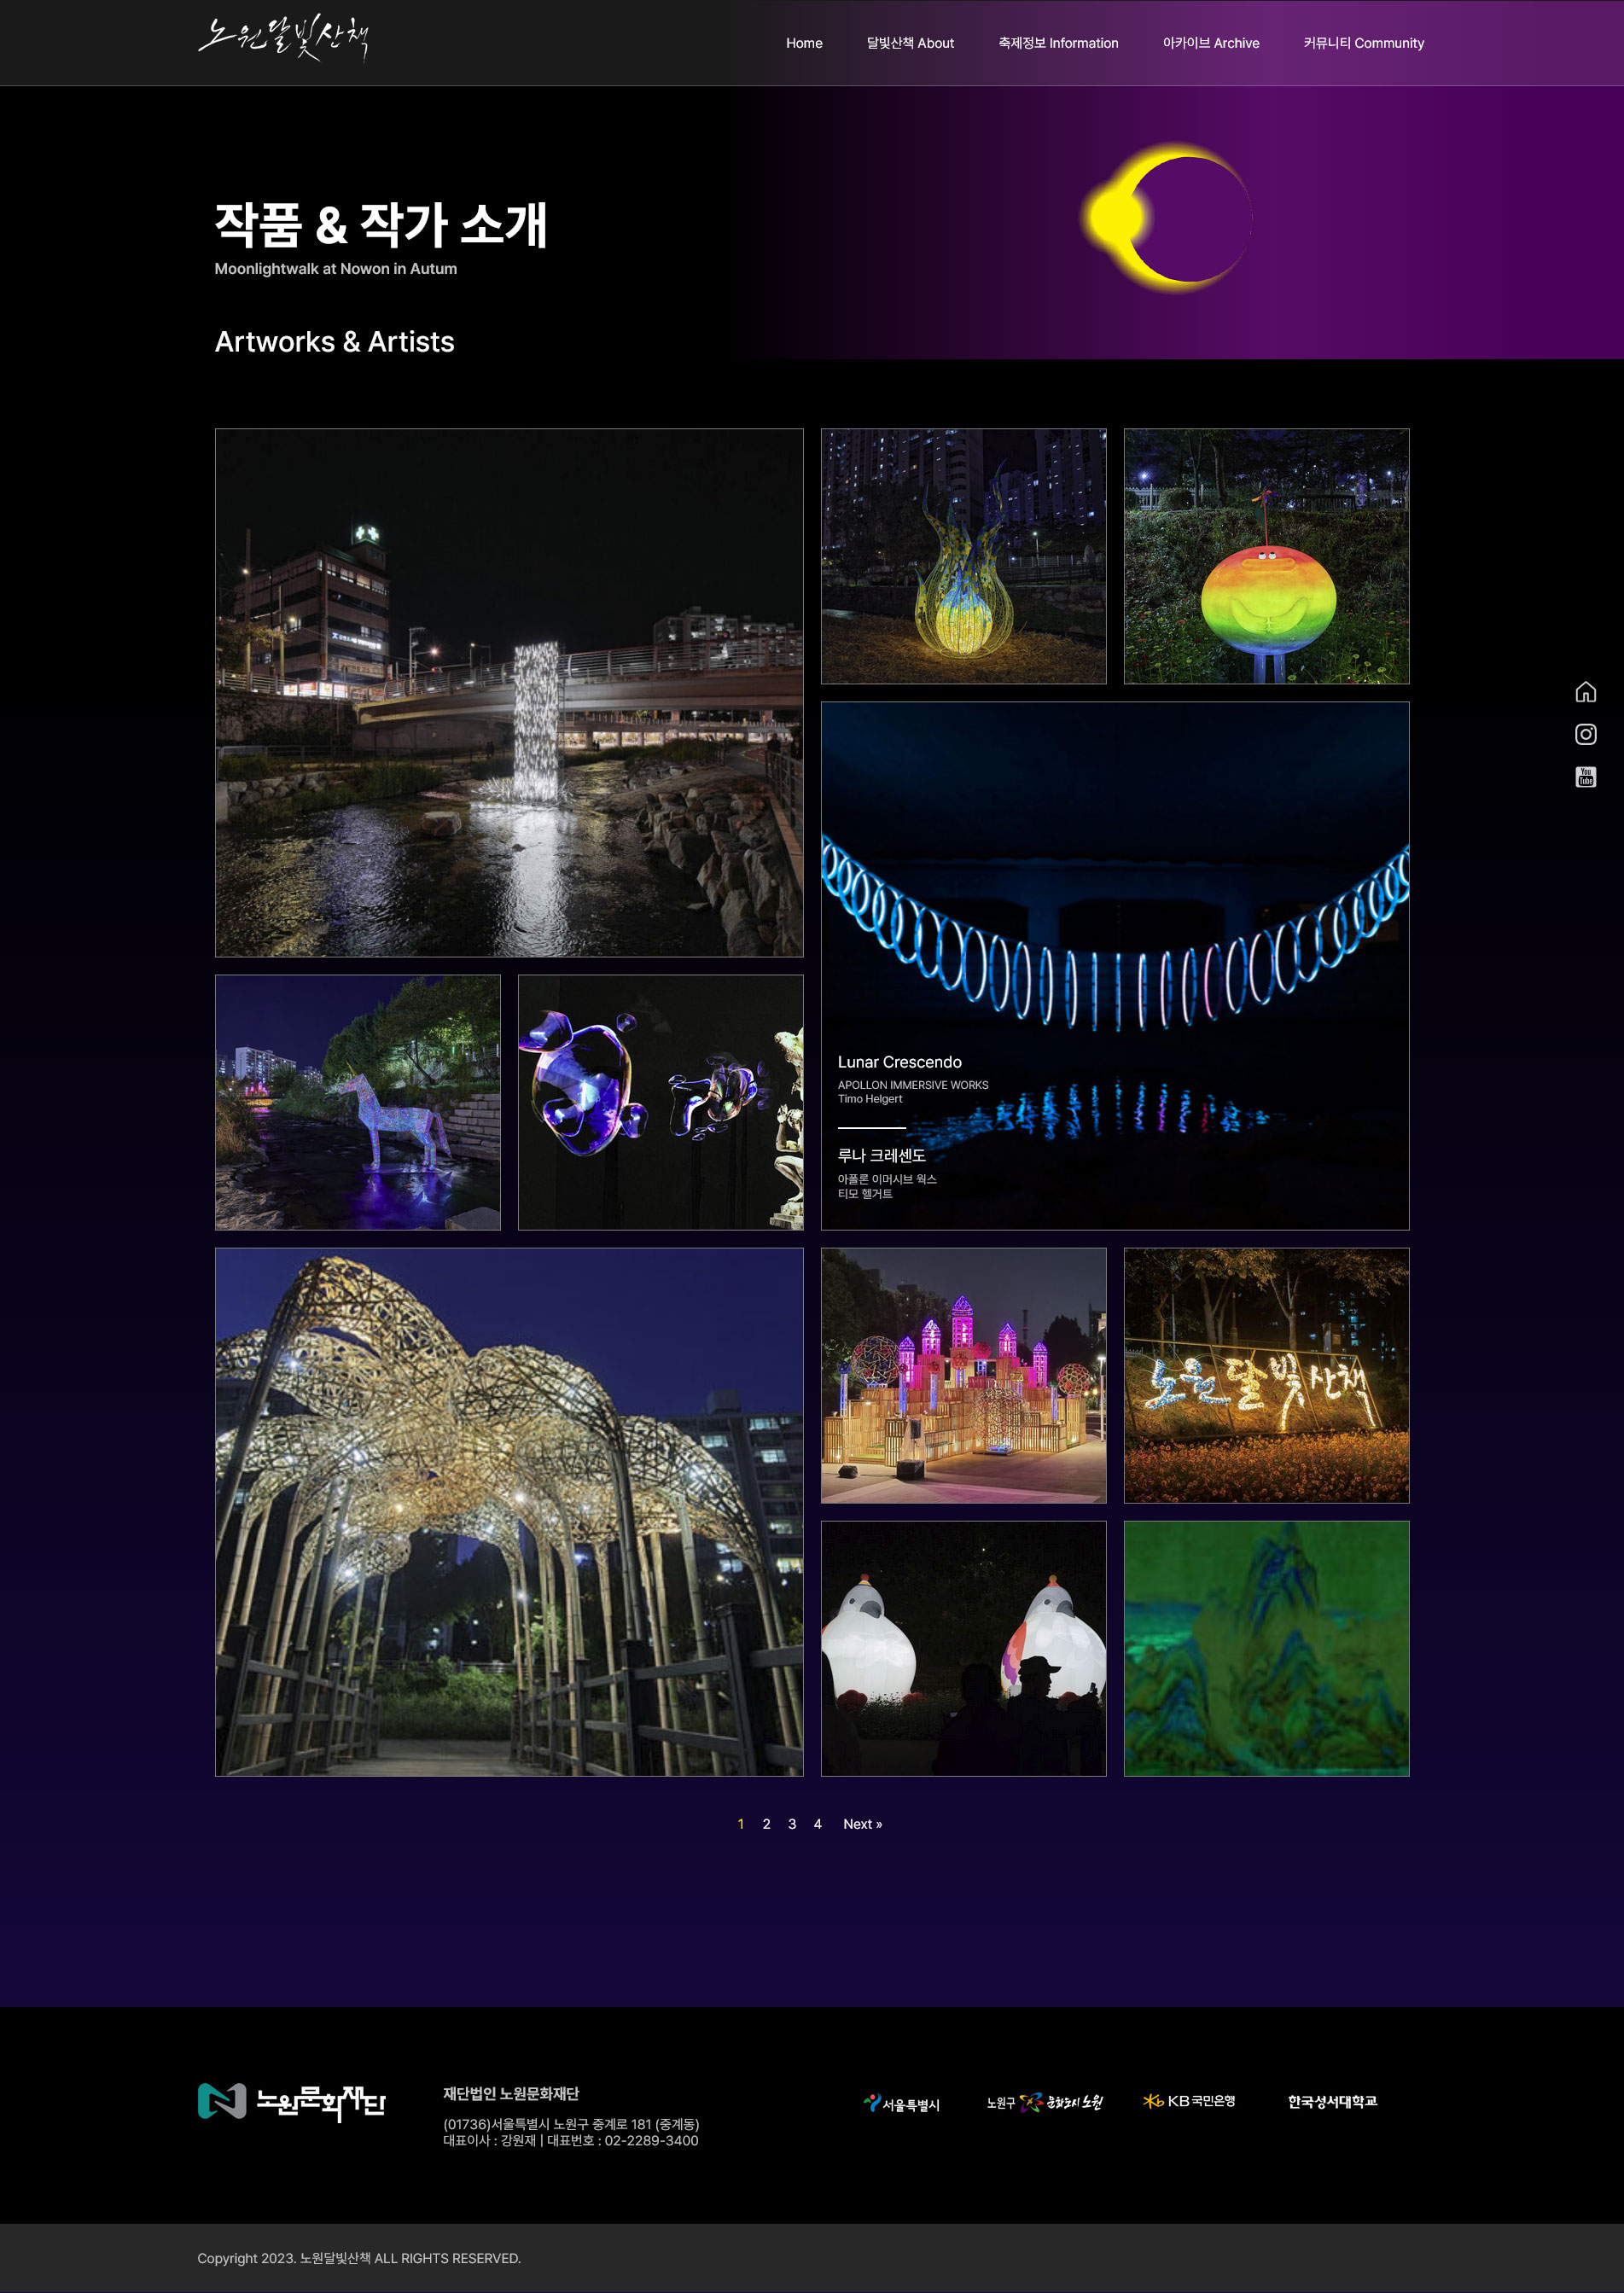The image size is (1624, 2293).
Task: Go to page 1 of gallery
Action: click(741, 1824)
